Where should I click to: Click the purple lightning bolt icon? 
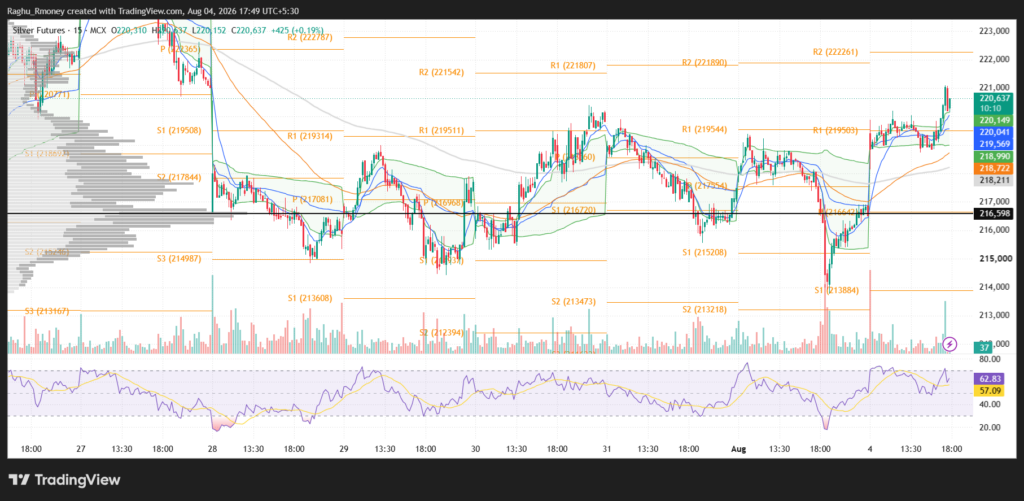coord(951,343)
